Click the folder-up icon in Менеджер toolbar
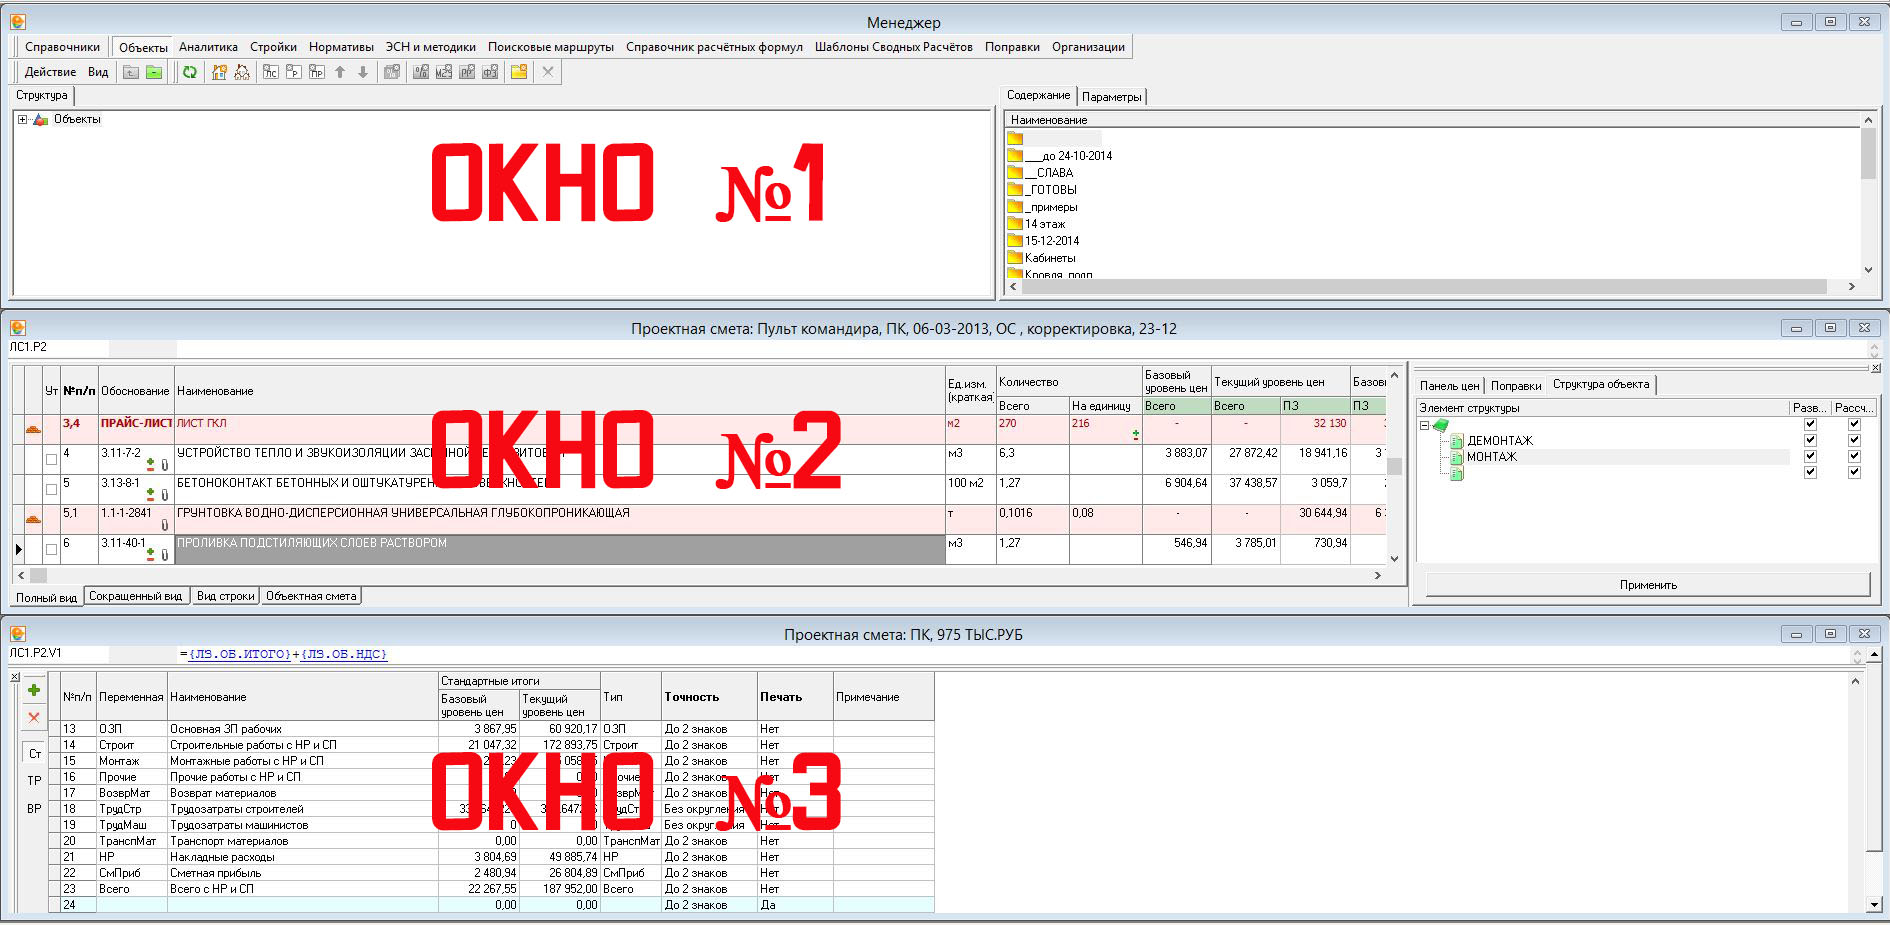This screenshot has height=925, width=1890. click(131, 72)
